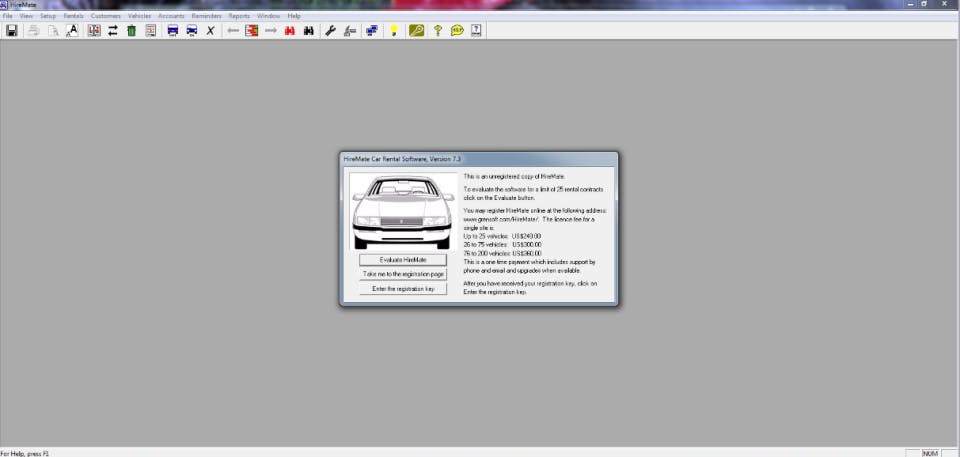The image size is (960, 457).
Task: Click the '26 to 75 vehicles' price line
Action: pyautogui.click(x=502, y=244)
